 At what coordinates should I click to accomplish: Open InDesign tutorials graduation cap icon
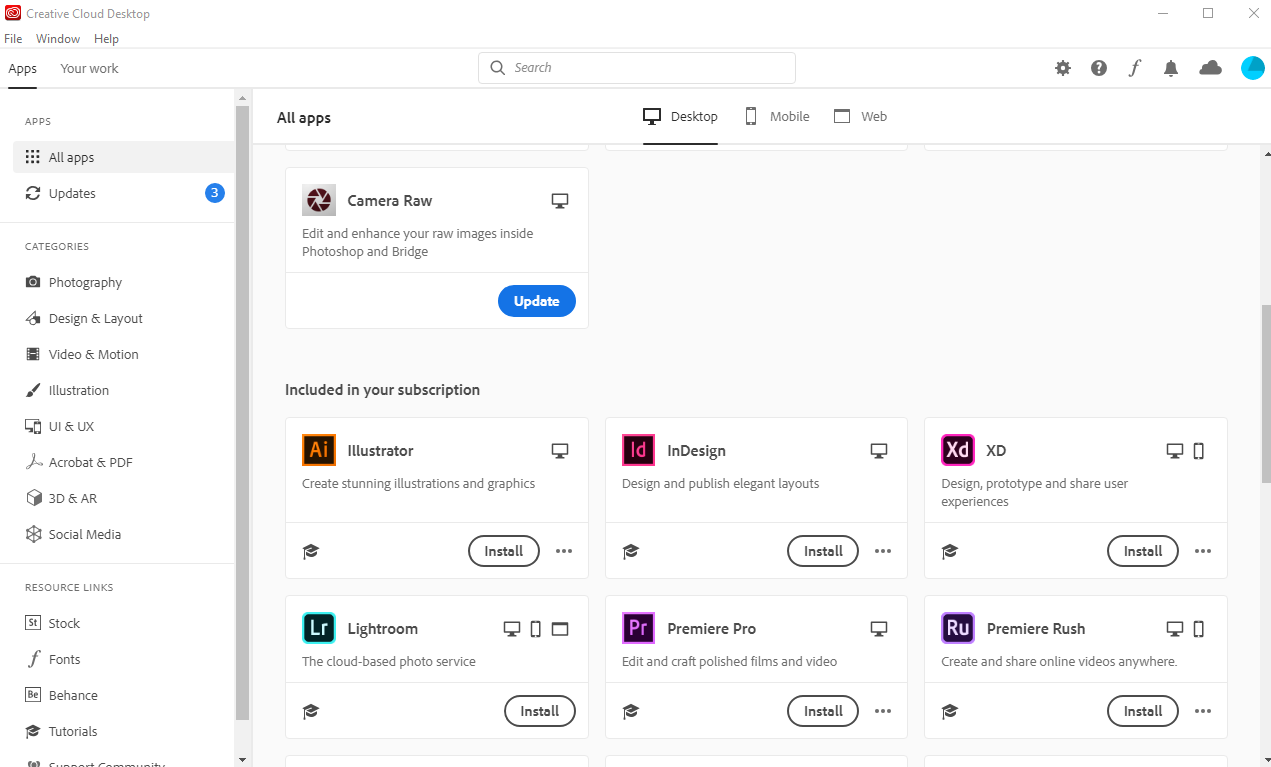(630, 551)
